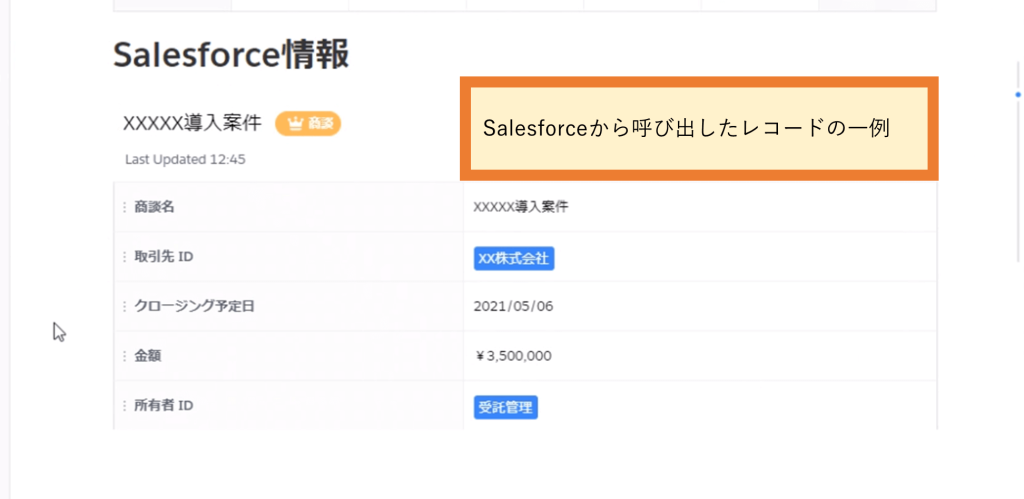Click the 所有者 ID field label
Screen dimensions: 1024x499
coord(163,406)
